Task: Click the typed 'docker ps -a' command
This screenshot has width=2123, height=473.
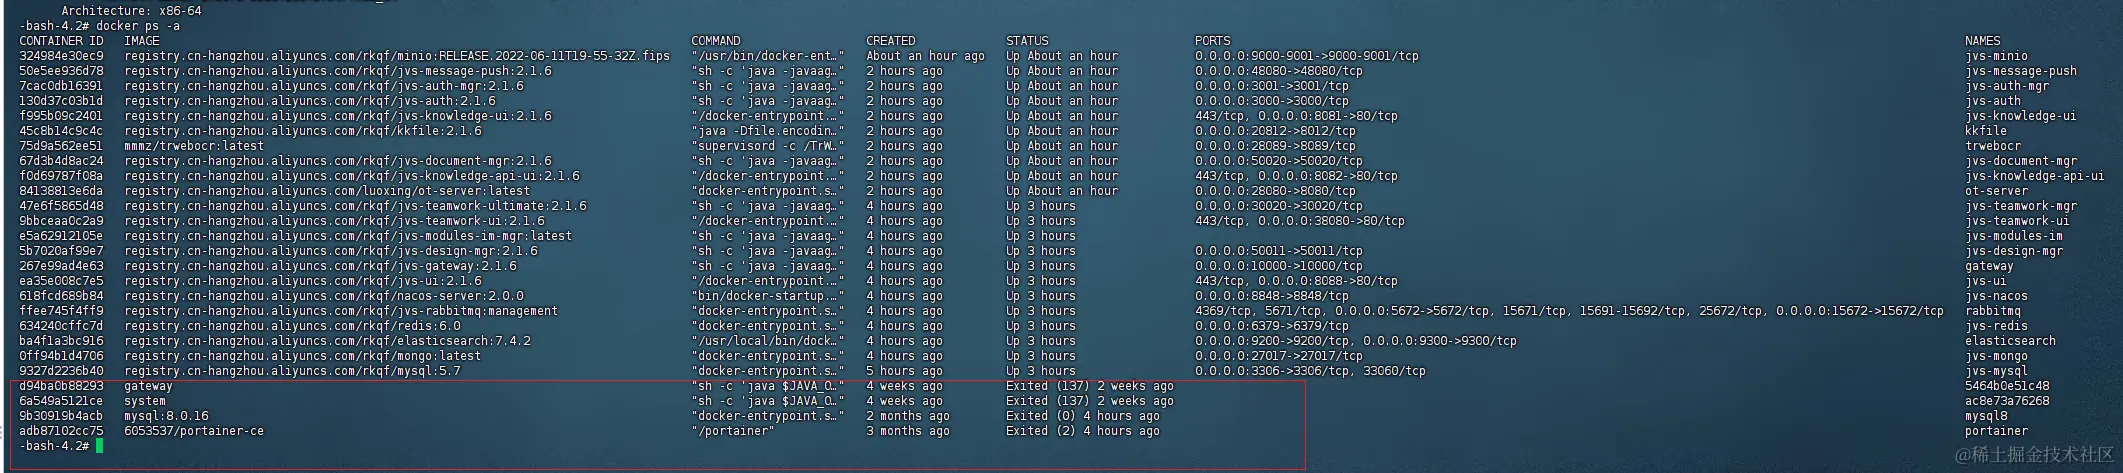Action: pyautogui.click(x=138, y=26)
